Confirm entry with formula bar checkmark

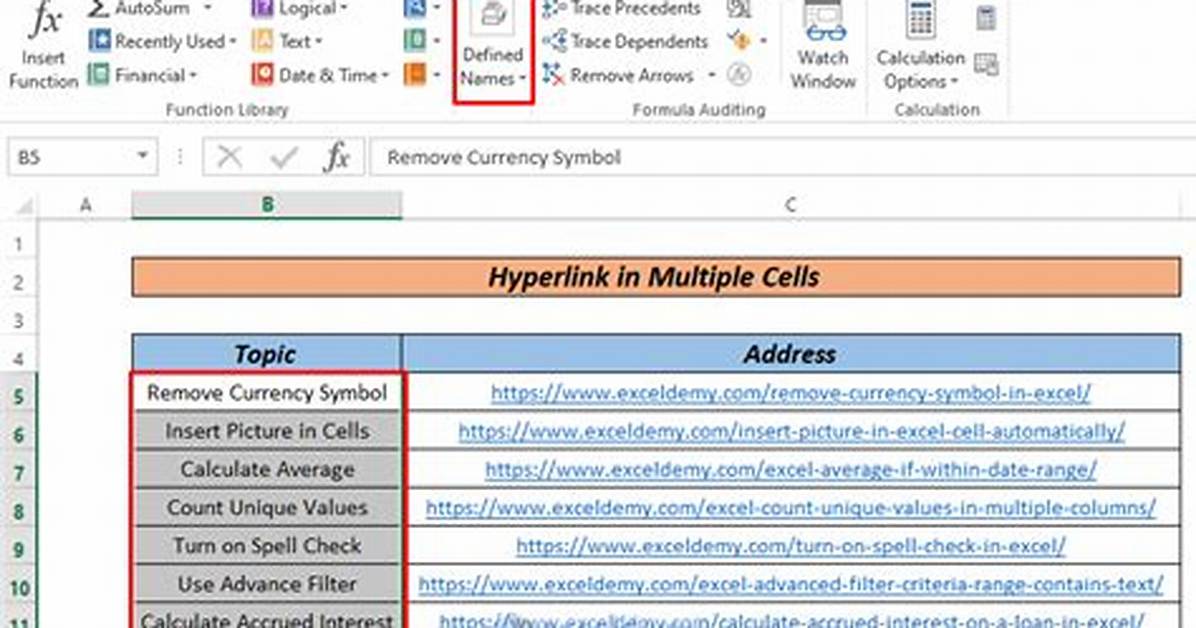click(284, 157)
